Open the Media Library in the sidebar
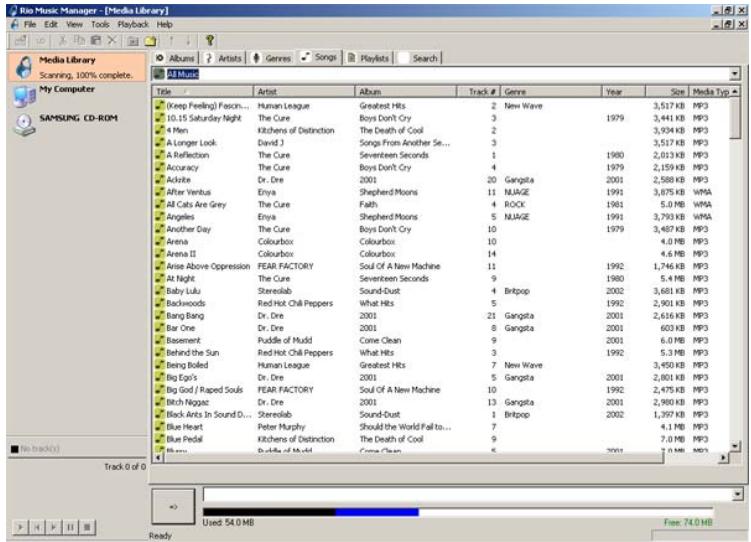Viewport: 751px width, 542px height. click(66, 60)
